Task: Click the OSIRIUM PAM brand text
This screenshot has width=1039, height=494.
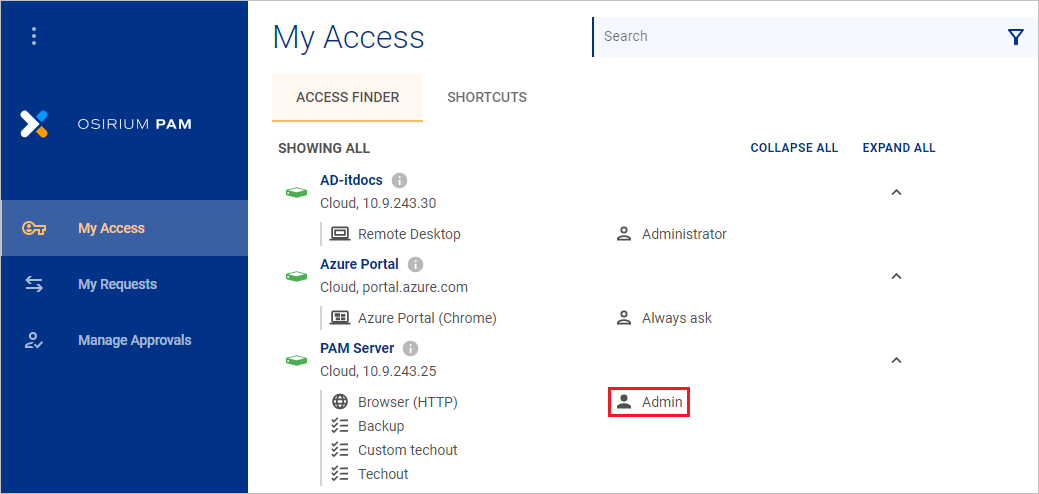Action: (135, 124)
